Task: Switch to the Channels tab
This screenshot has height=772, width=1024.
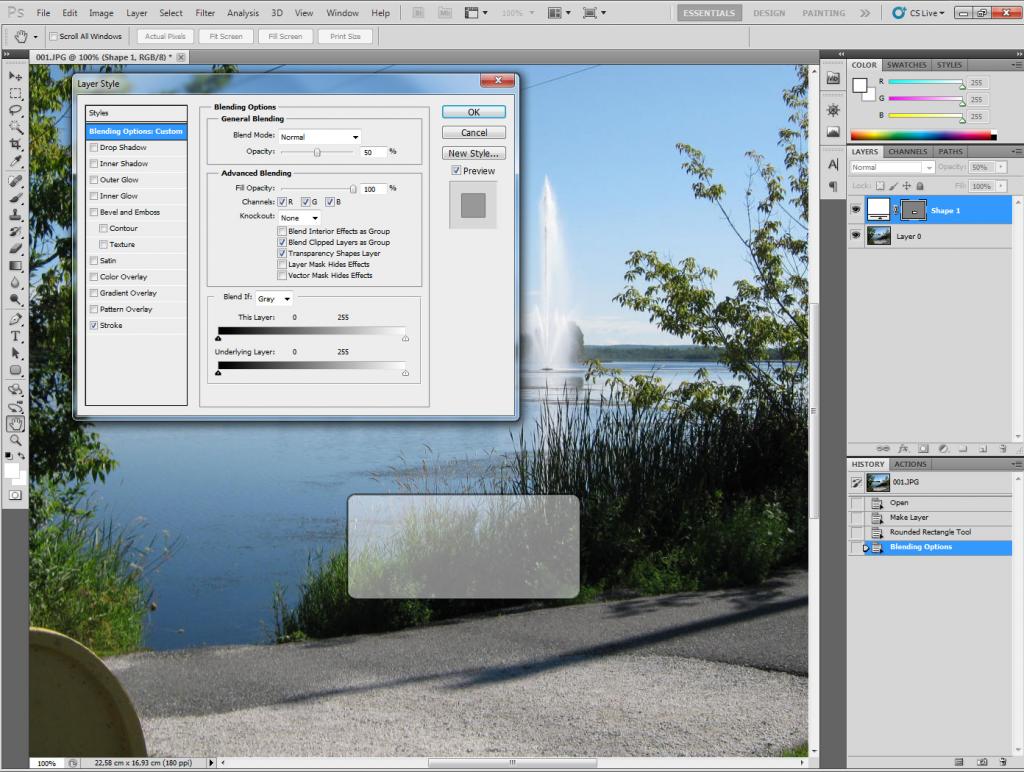Action: pos(907,152)
